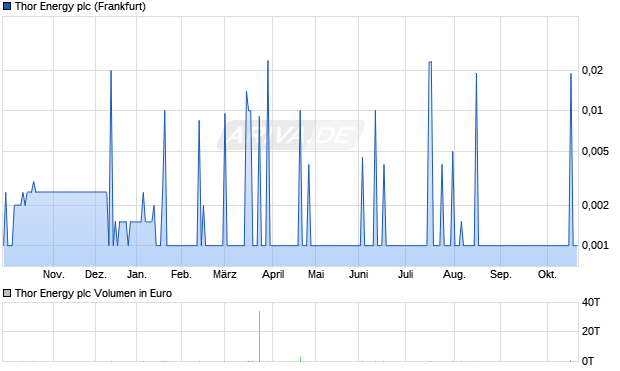This screenshot has width=620, height=371.
Task: Click the '0,005' price axis value
Action: pyautogui.click(x=595, y=151)
